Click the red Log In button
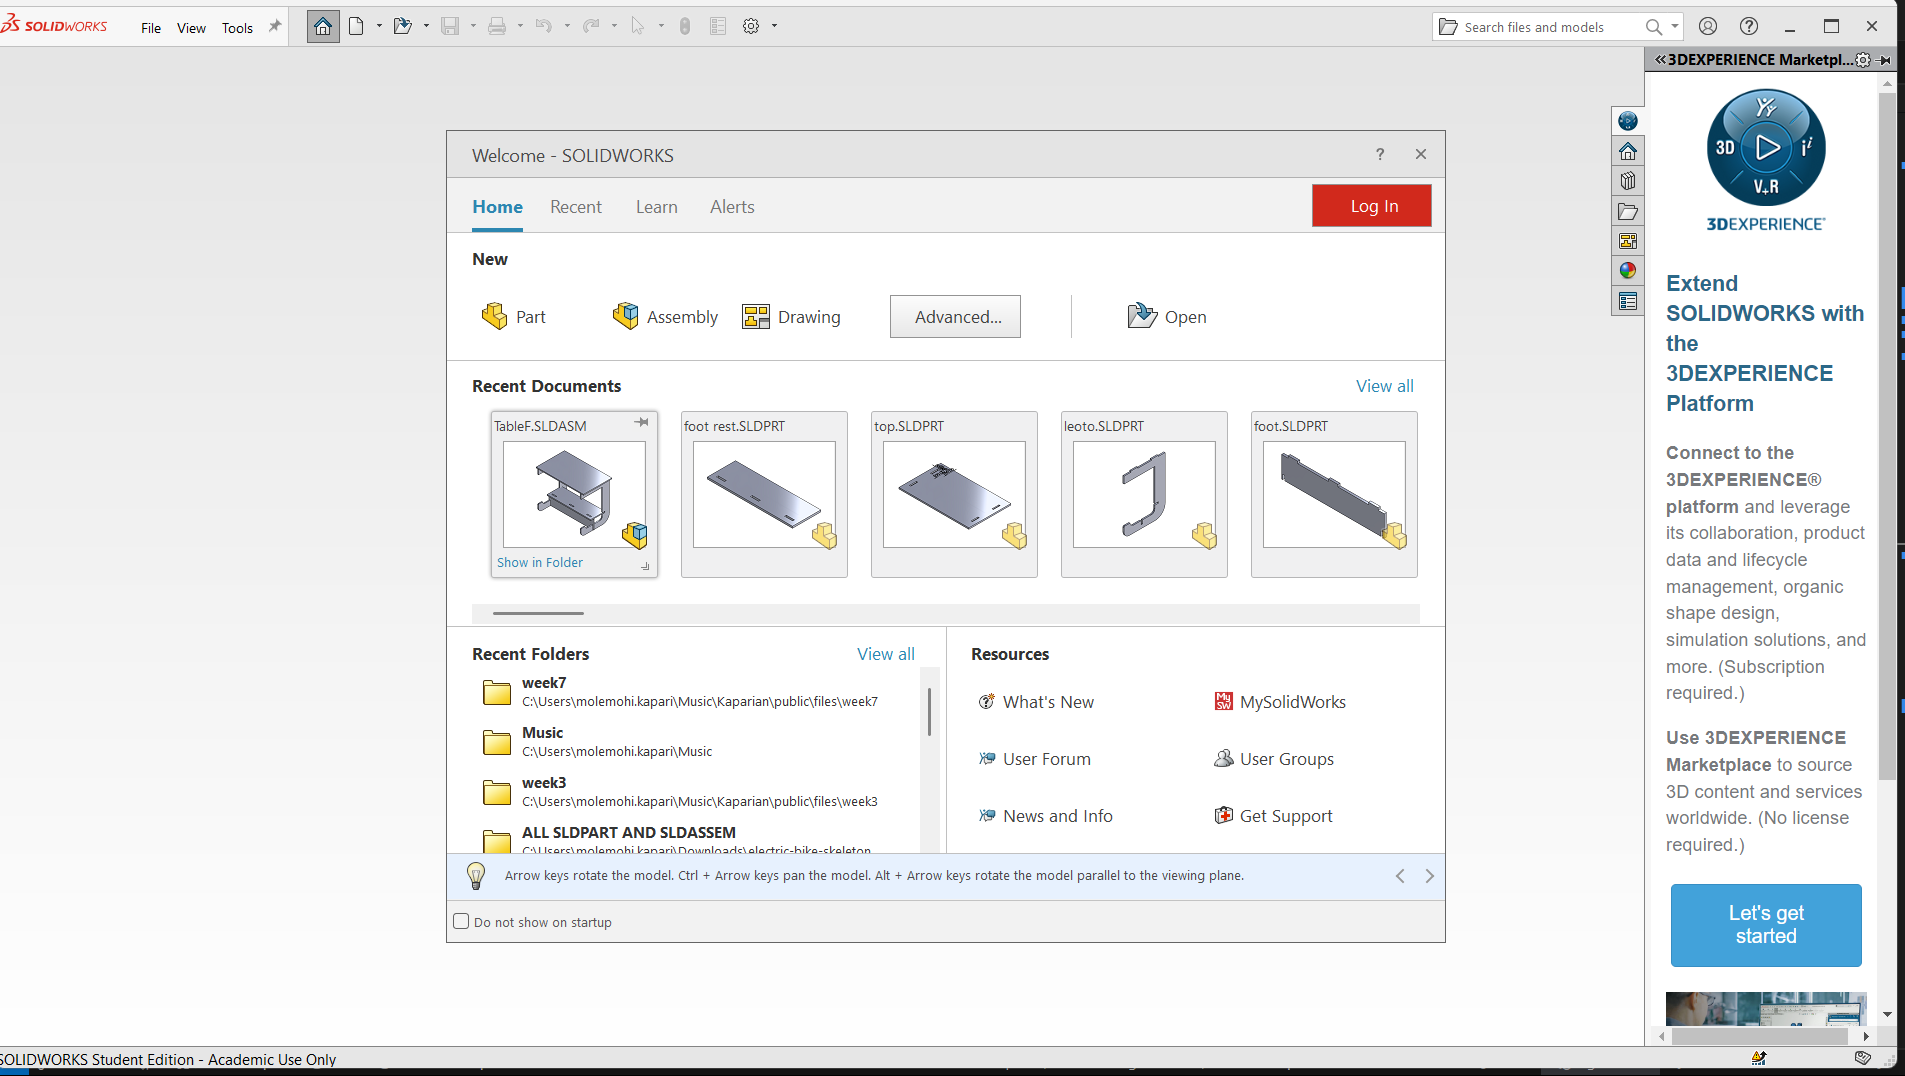 click(x=1372, y=206)
